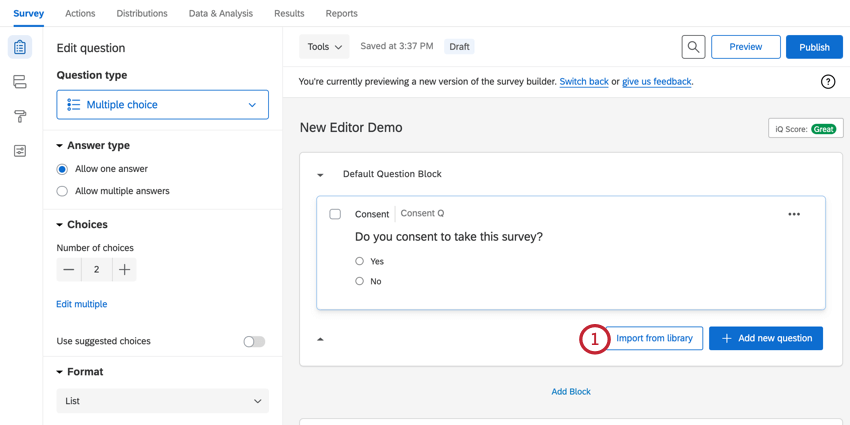Toggle Use suggested choices switch
Image resolution: width=850 pixels, height=425 pixels.
click(254, 341)
